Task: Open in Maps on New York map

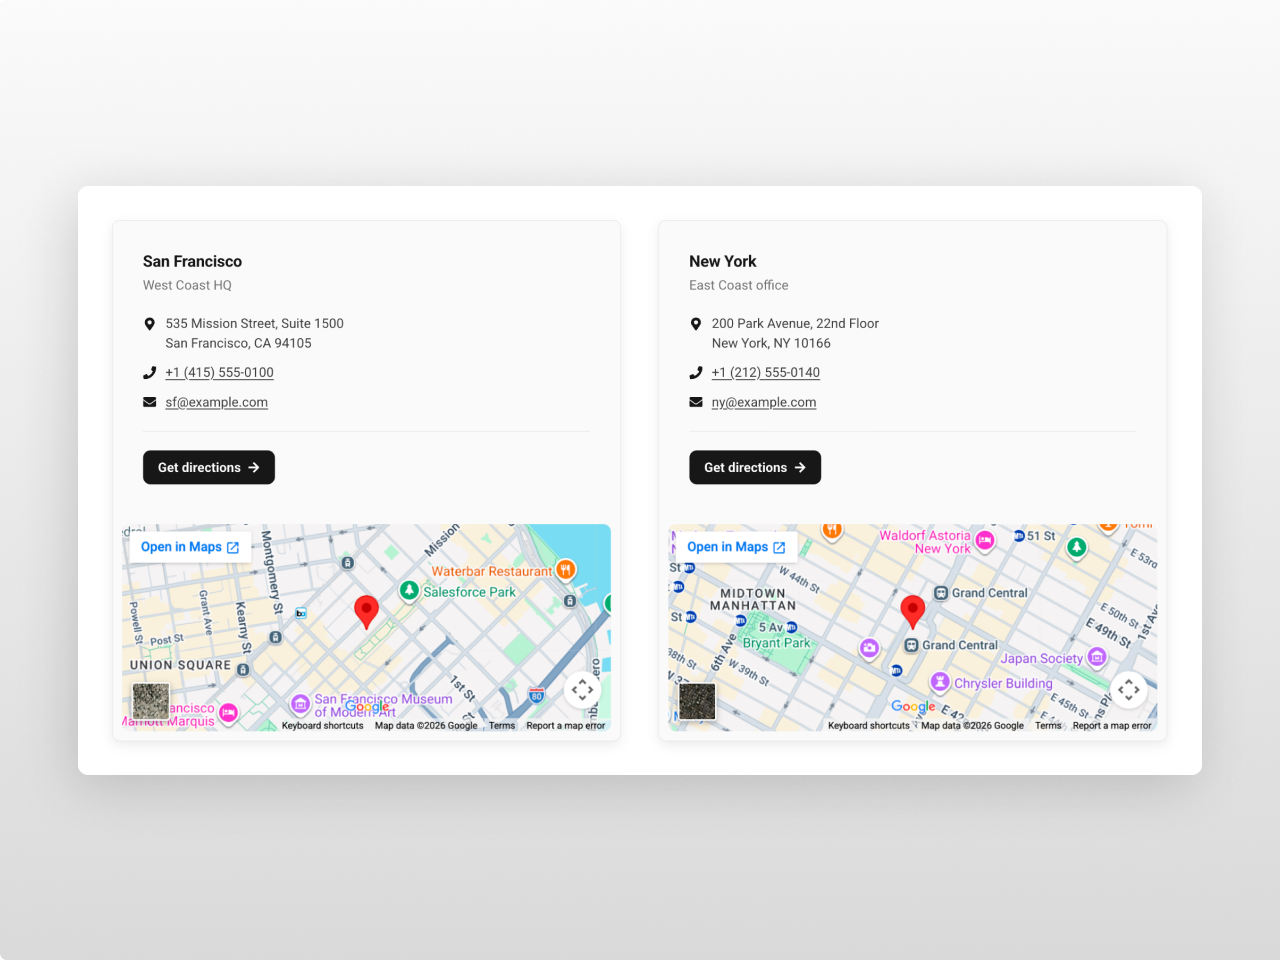Action: click(x=736, y=547)
